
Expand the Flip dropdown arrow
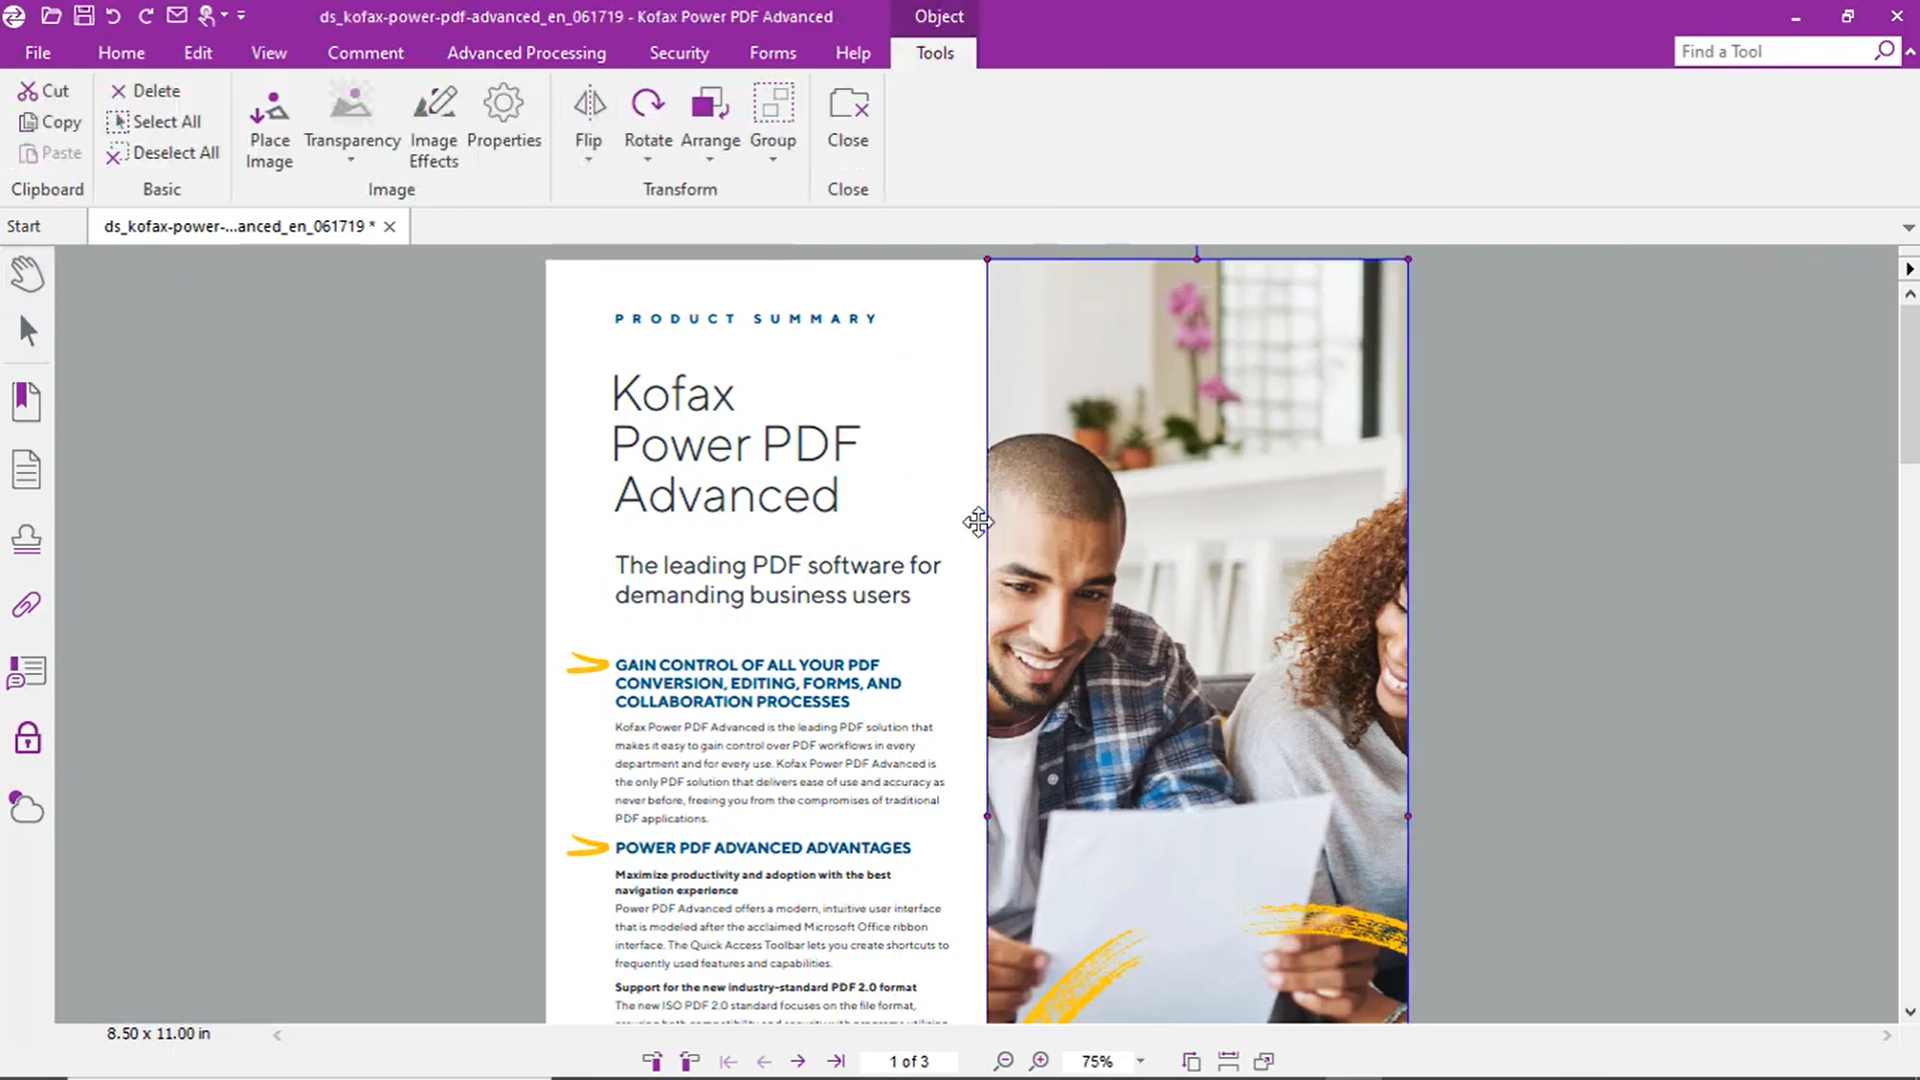[589, 160]
